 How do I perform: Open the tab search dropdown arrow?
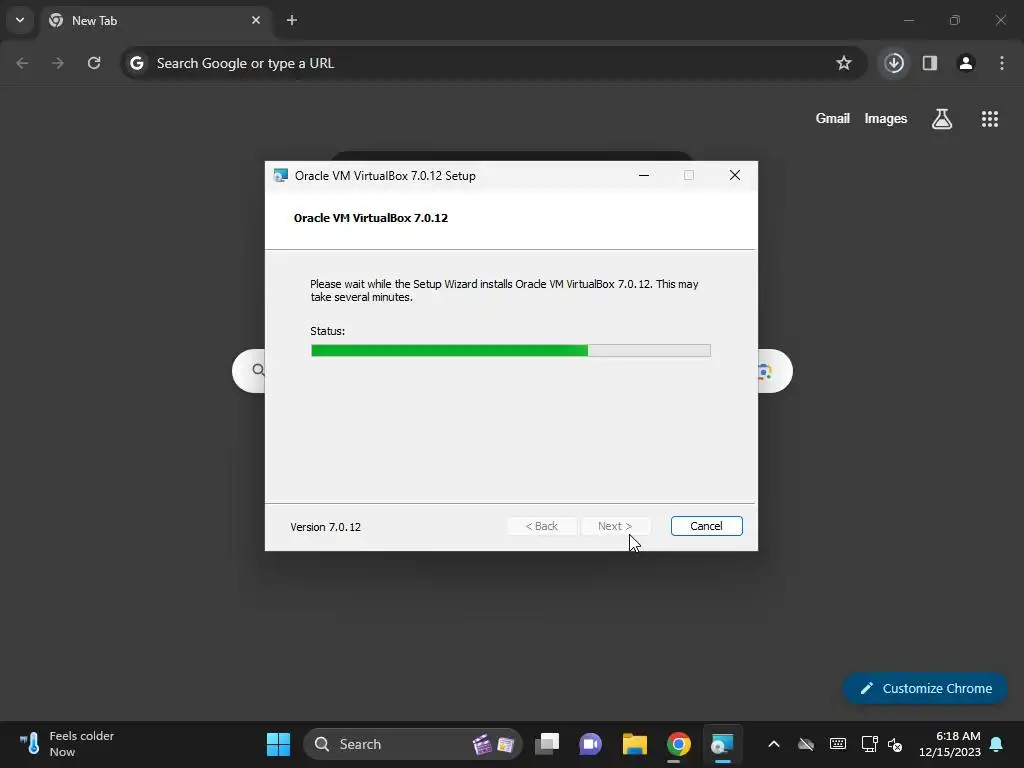tap(20, 20)
